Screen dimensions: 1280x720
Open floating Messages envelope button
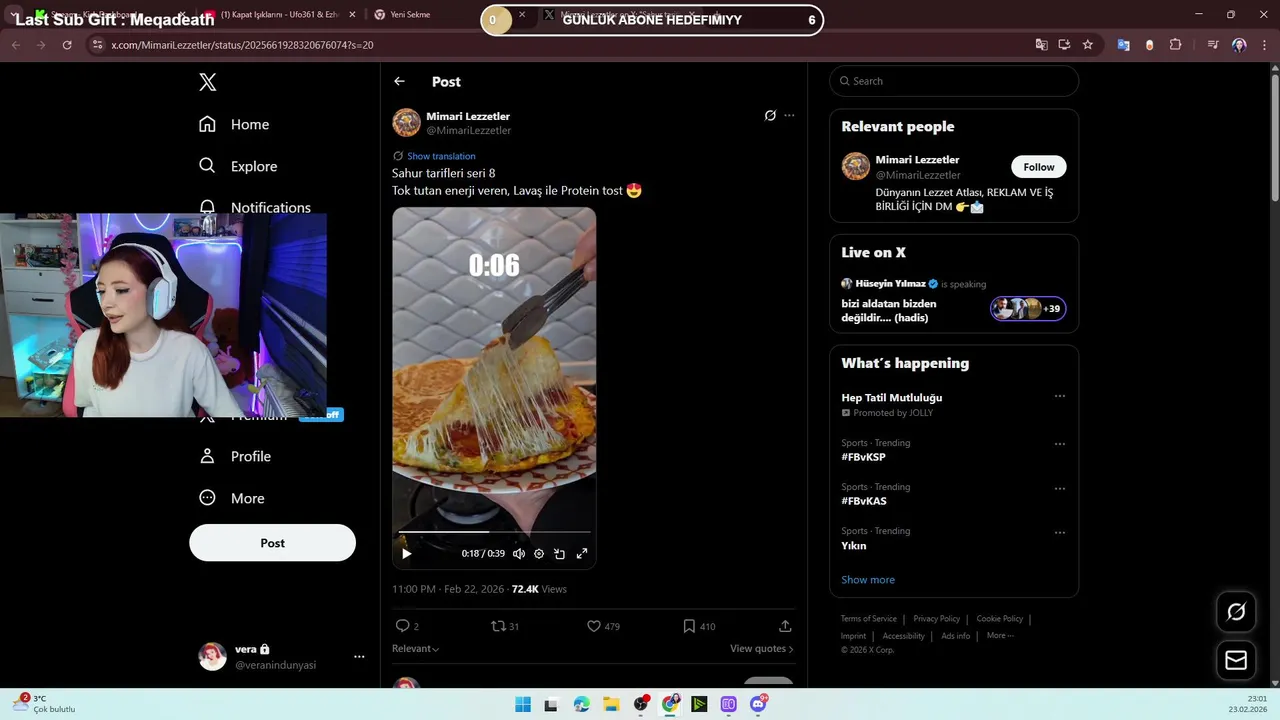(x=1236, y=660)
